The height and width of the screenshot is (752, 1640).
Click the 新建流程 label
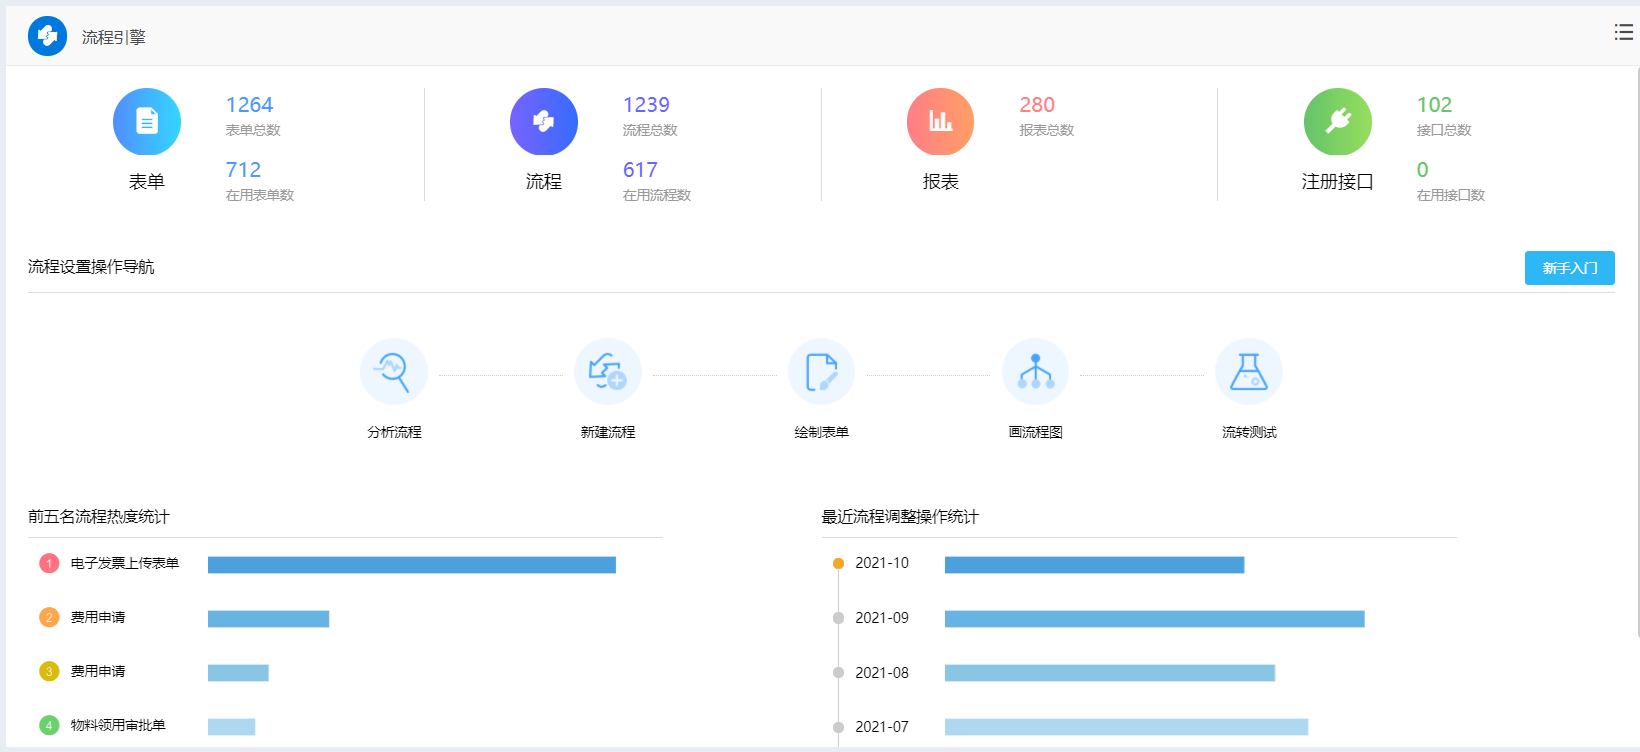pyautogui.click(x=608, y=432)
